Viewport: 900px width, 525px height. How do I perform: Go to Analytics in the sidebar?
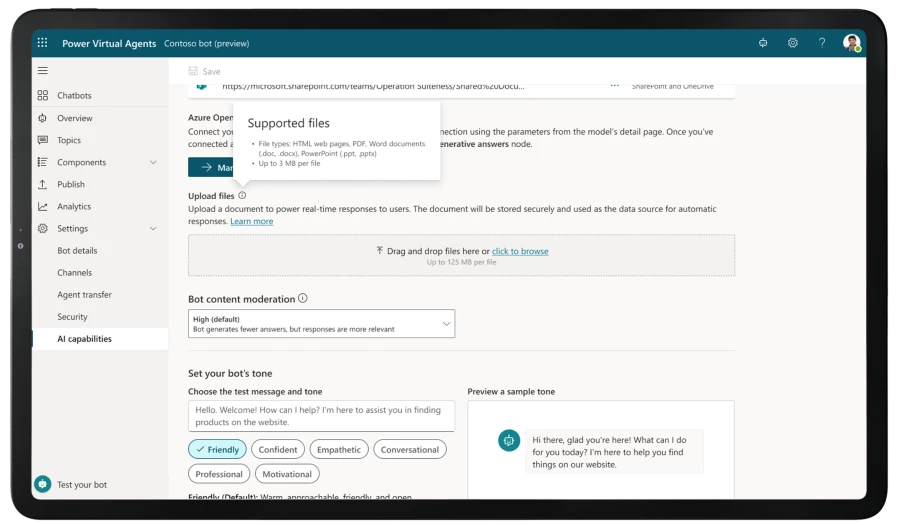[74, 207]
